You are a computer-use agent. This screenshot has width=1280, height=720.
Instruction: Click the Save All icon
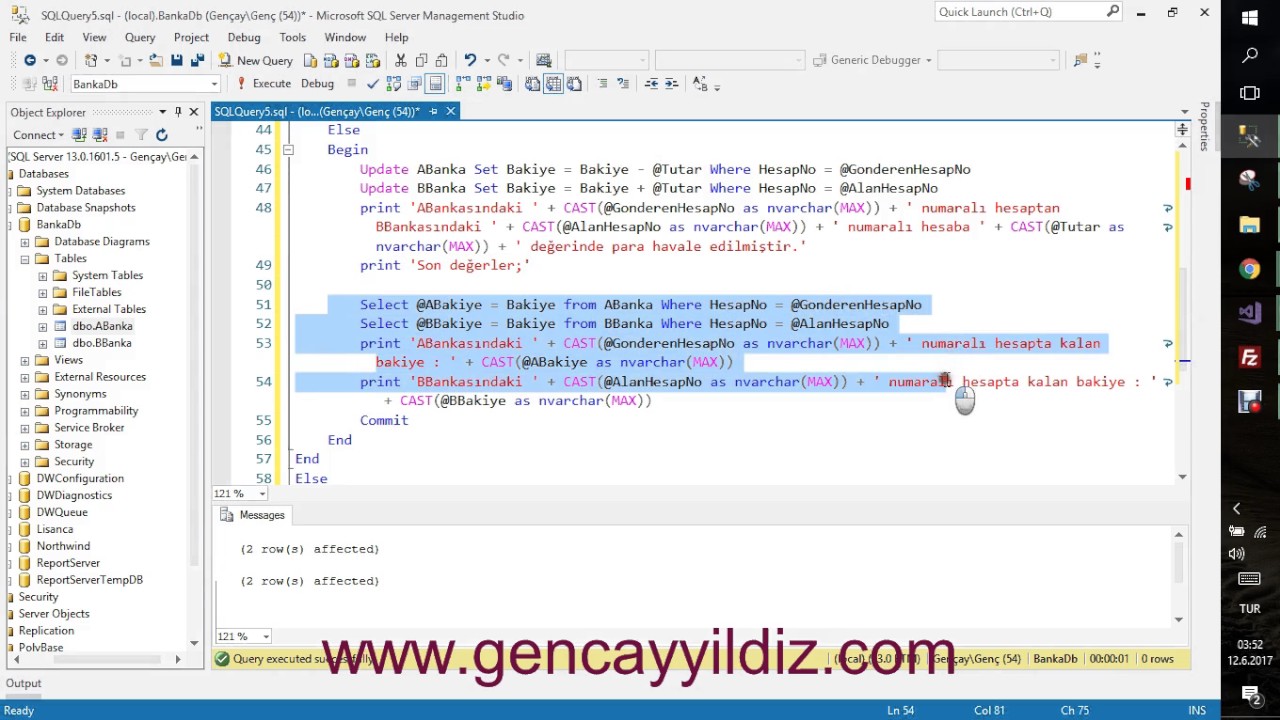point(197,60)
